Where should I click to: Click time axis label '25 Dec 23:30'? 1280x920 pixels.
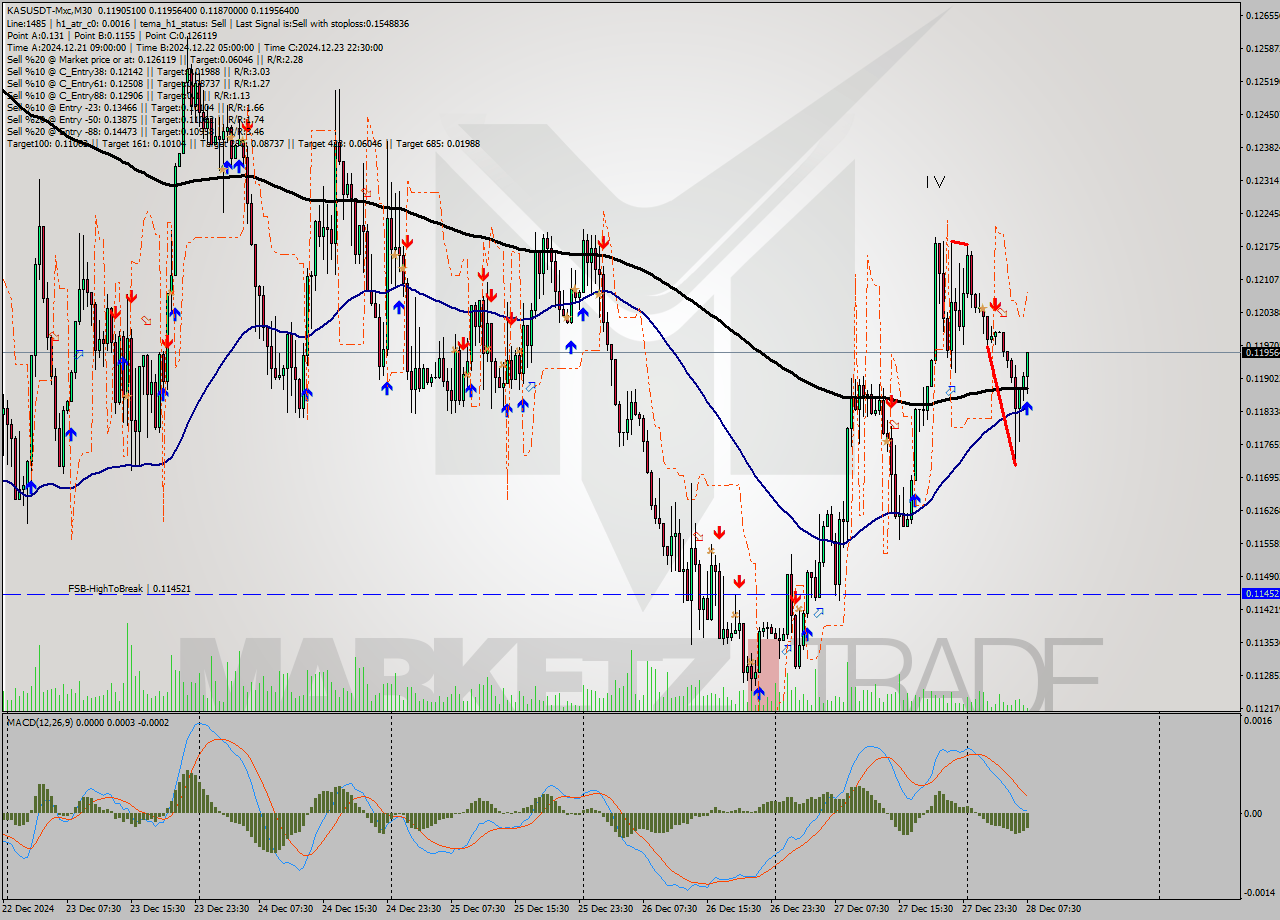point(606,908)
